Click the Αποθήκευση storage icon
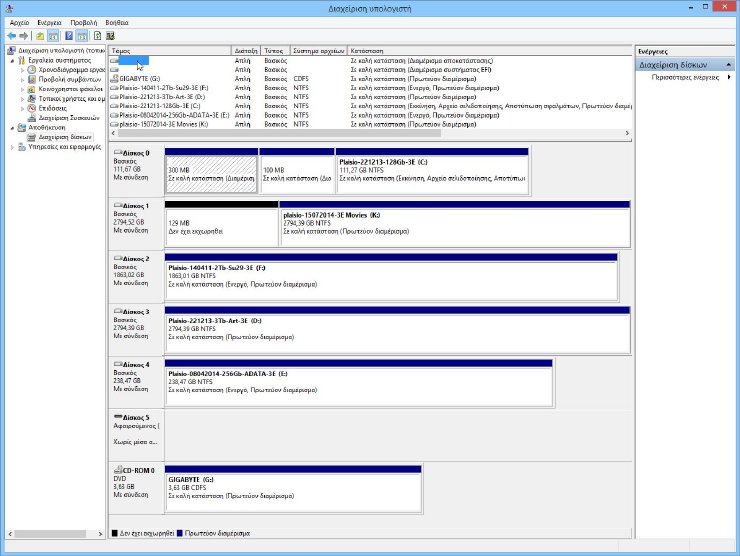The height and width of the screenshot is (556, 740). (21, 127)
